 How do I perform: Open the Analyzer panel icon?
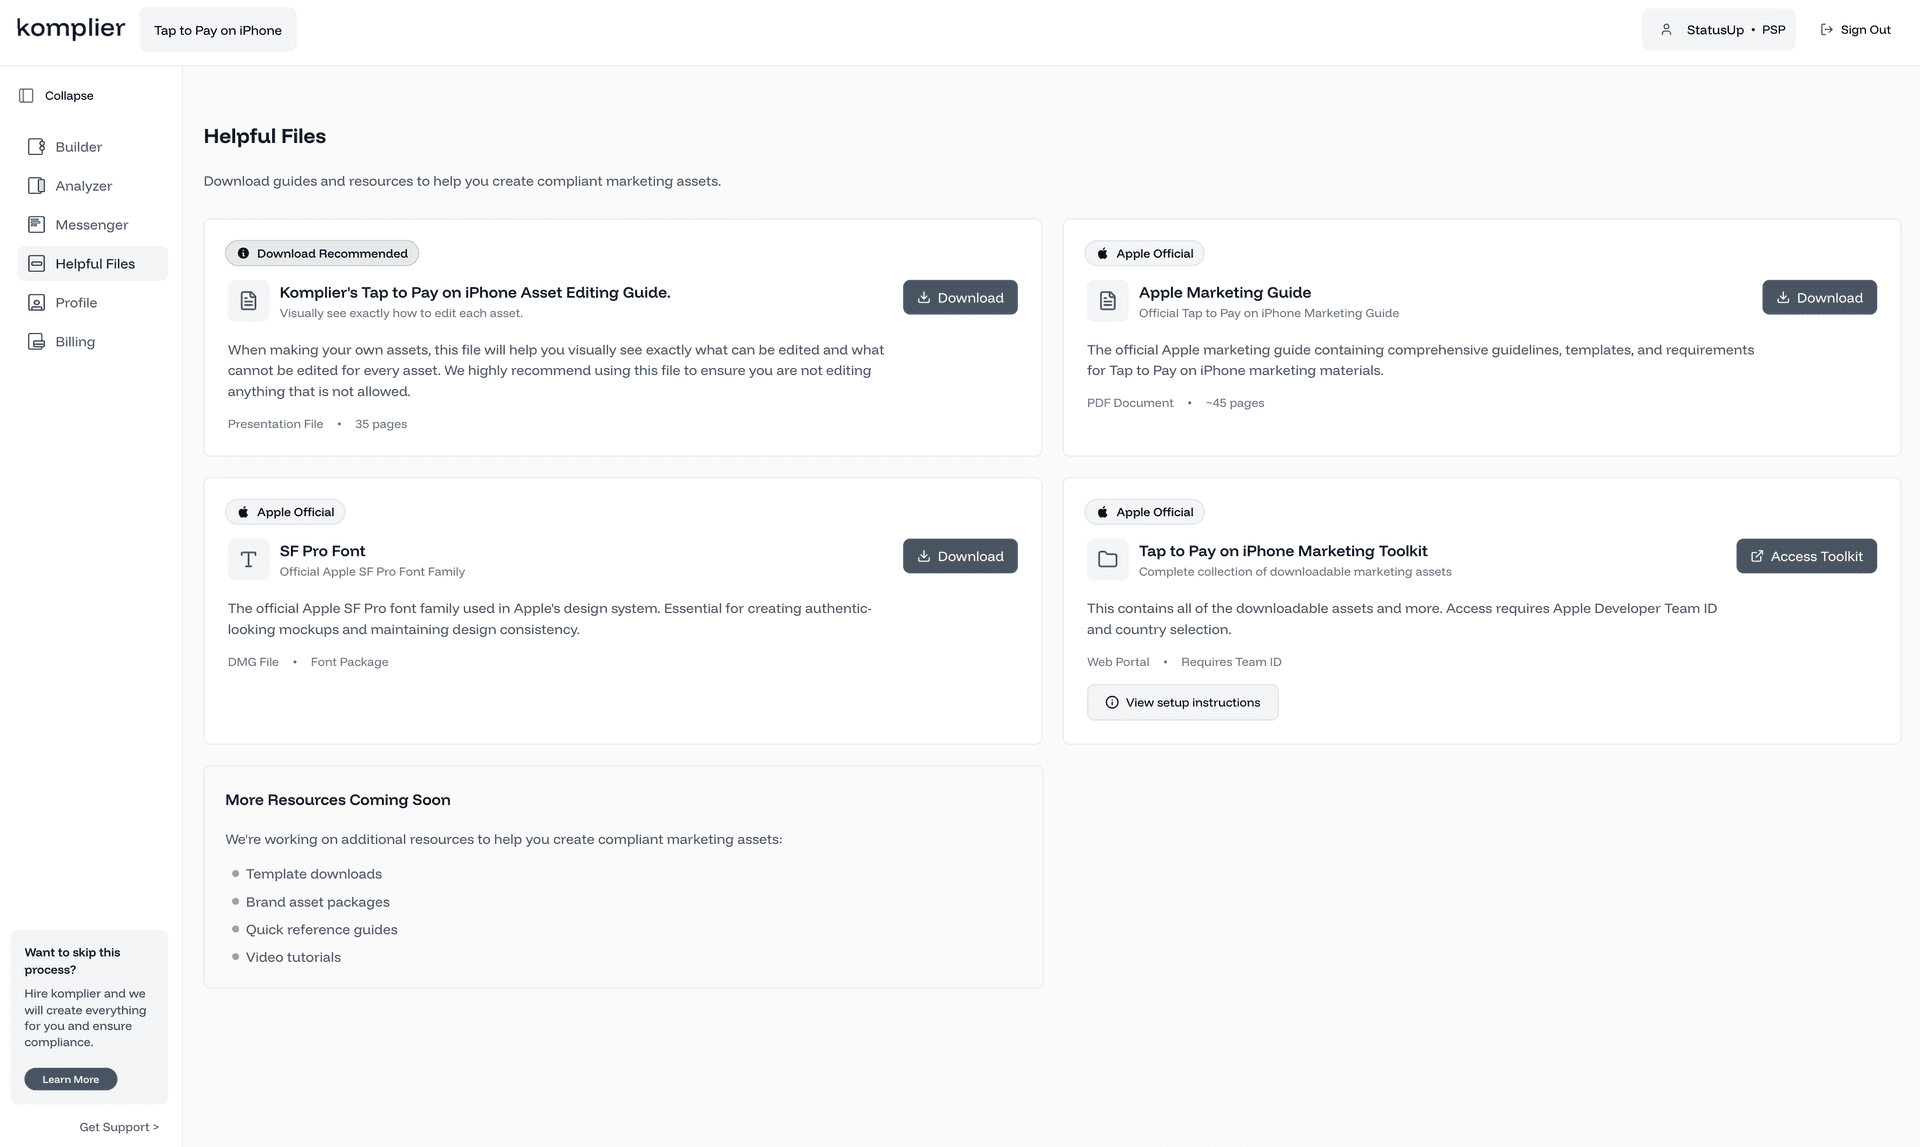point(36,185)
